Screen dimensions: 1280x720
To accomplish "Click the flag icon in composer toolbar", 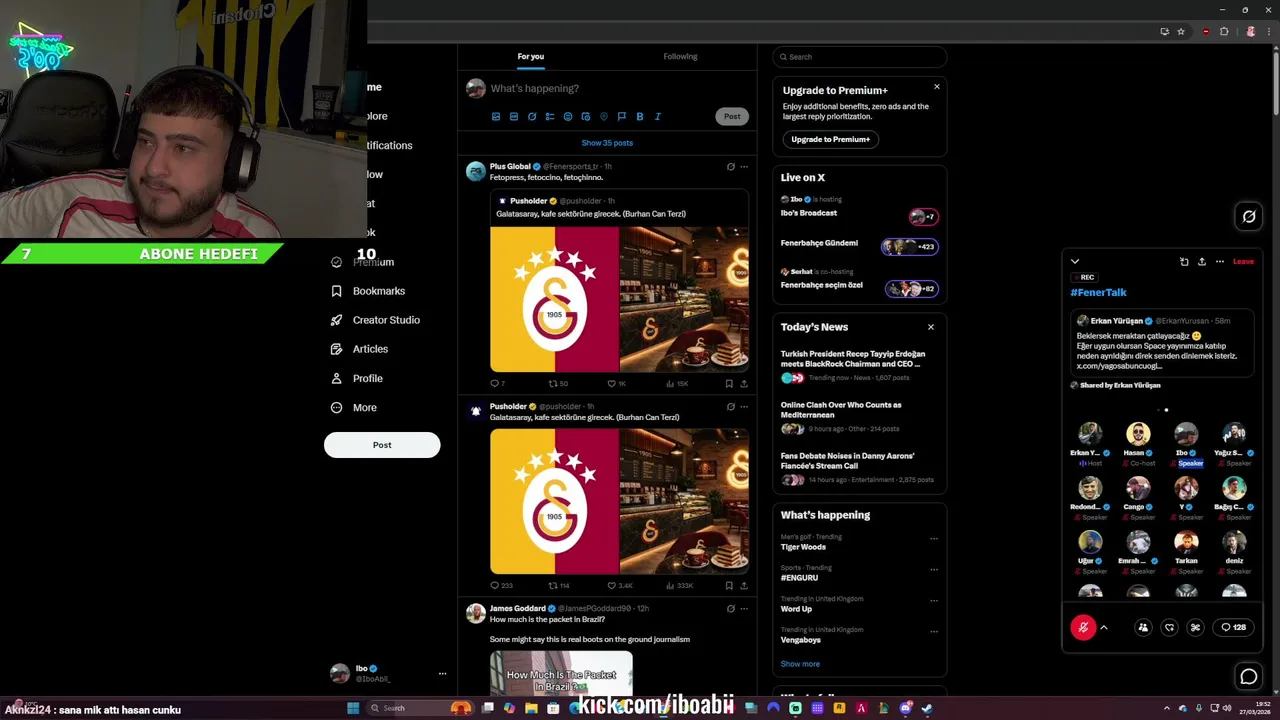I will (622, 117).
